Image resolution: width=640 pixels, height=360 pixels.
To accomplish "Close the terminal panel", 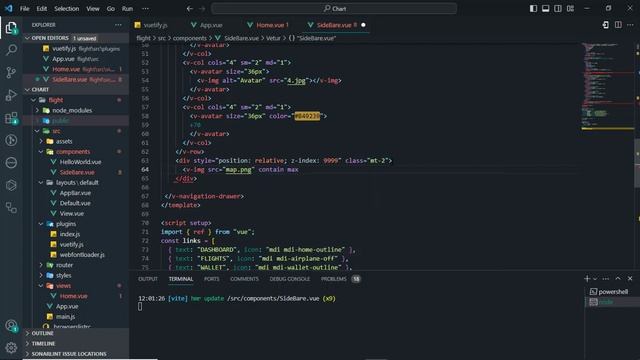I will 630,278.
